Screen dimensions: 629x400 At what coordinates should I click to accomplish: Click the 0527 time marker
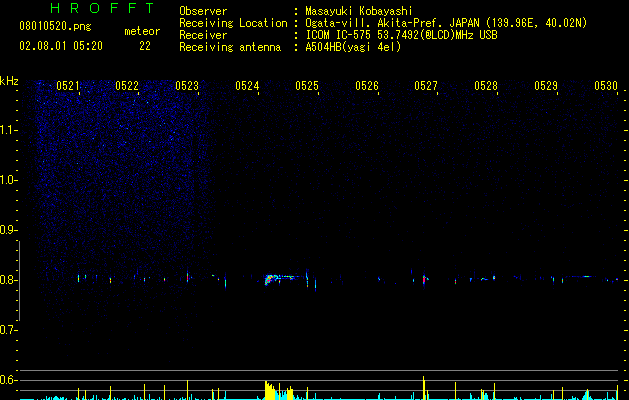[x=426, y=86]
